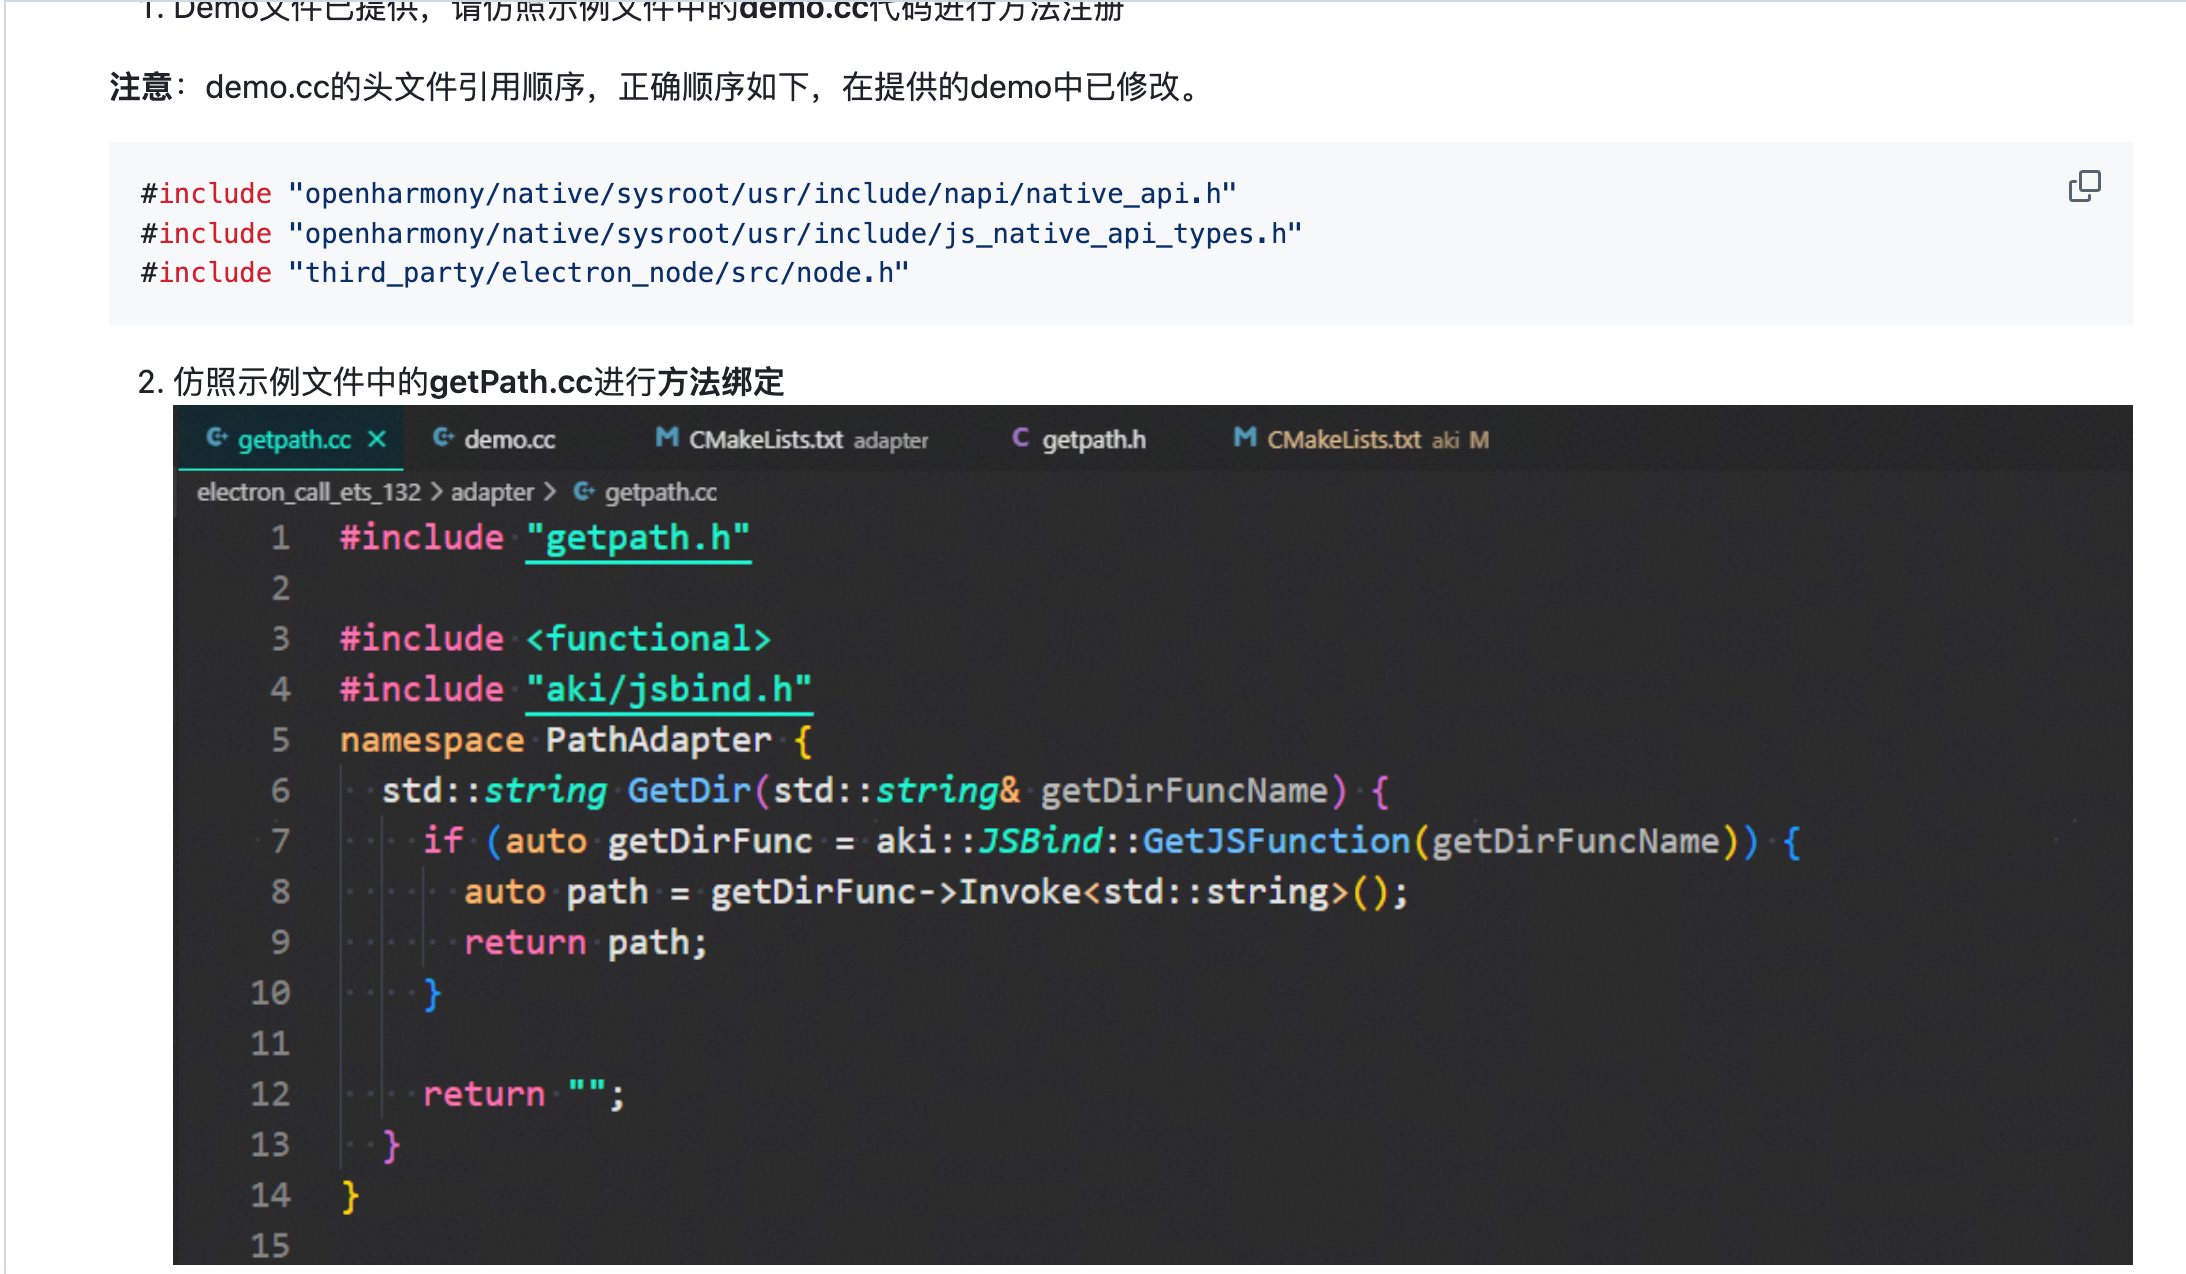2186x1274 pixels.
Task: Click the CMake icon on adapter CMakeLists tab
Action: click(666, 438)
